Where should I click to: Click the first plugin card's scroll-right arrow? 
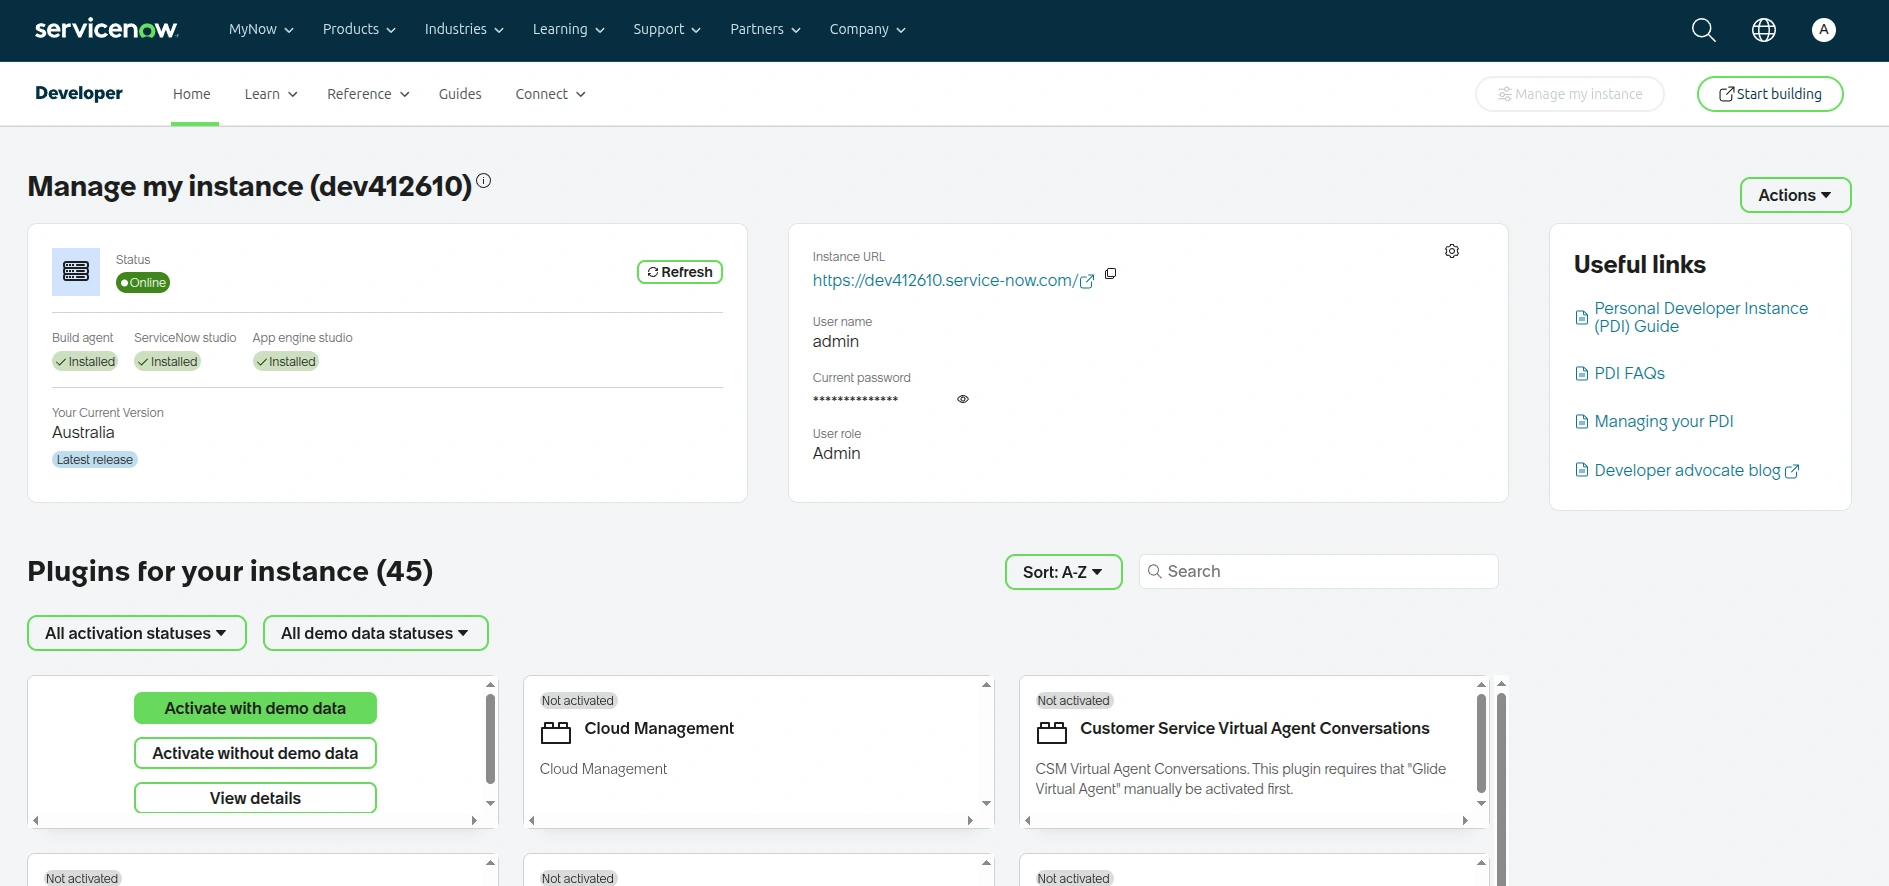point(474,820)
